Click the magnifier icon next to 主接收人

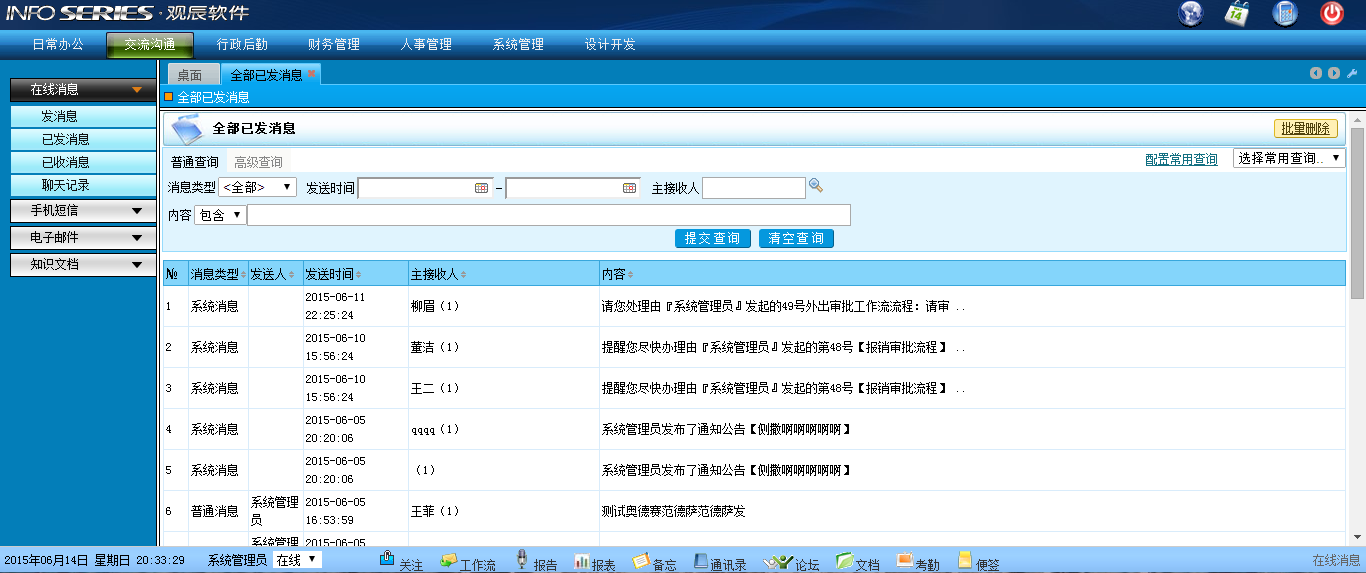pyautogui.click(x=816, y=185)
